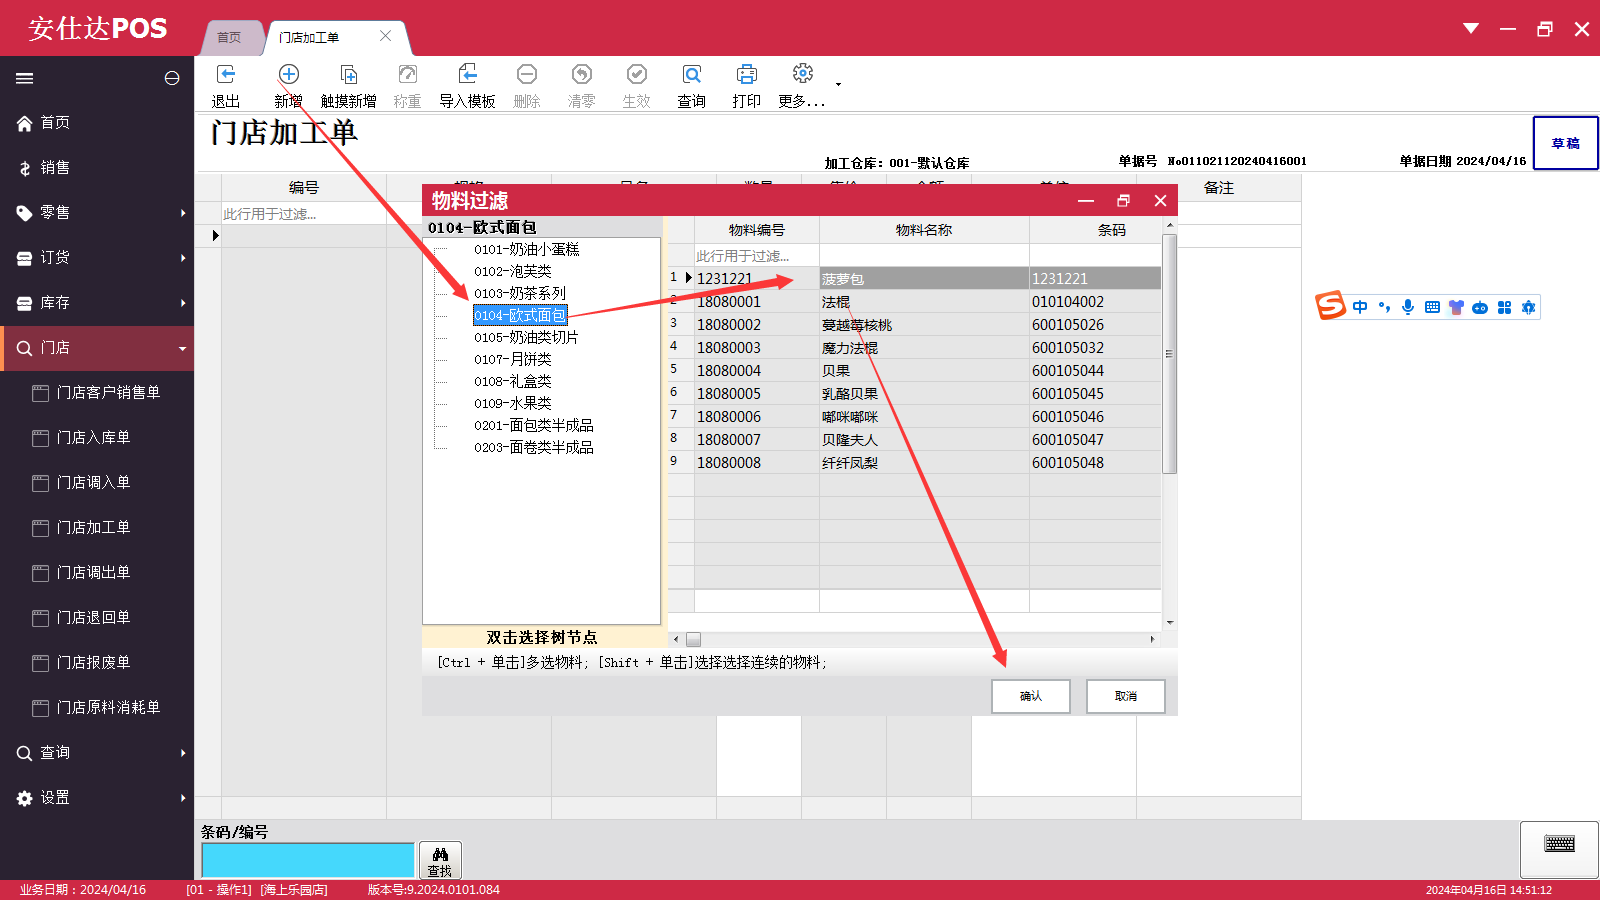Click the main grid 编号 filter field
1600x900 pixels.
click(x=304, y=214)
